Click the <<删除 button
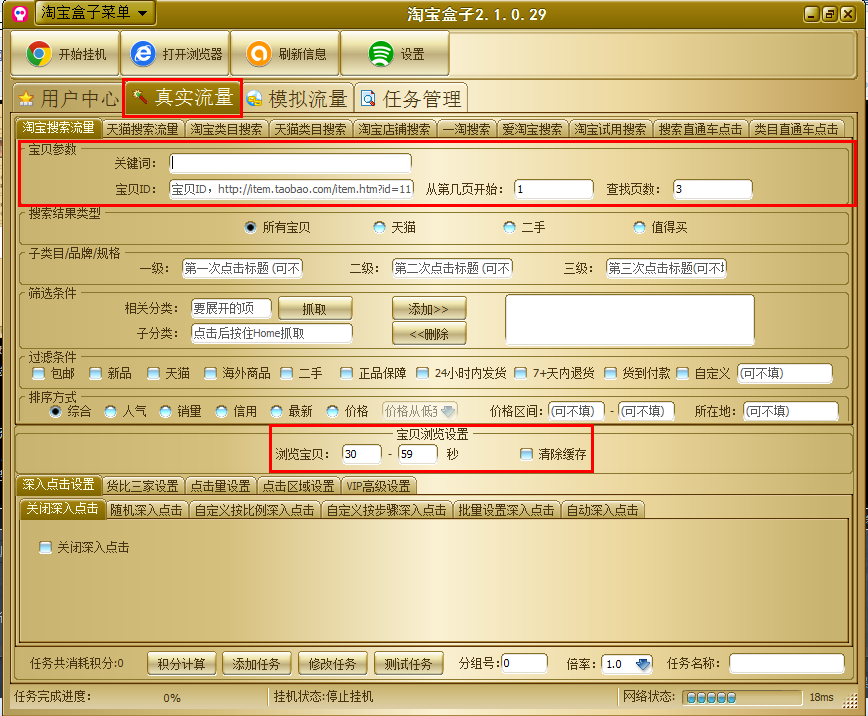Viewport: 868px width, 716px height. pyautogui.click(x=429, y=333)
